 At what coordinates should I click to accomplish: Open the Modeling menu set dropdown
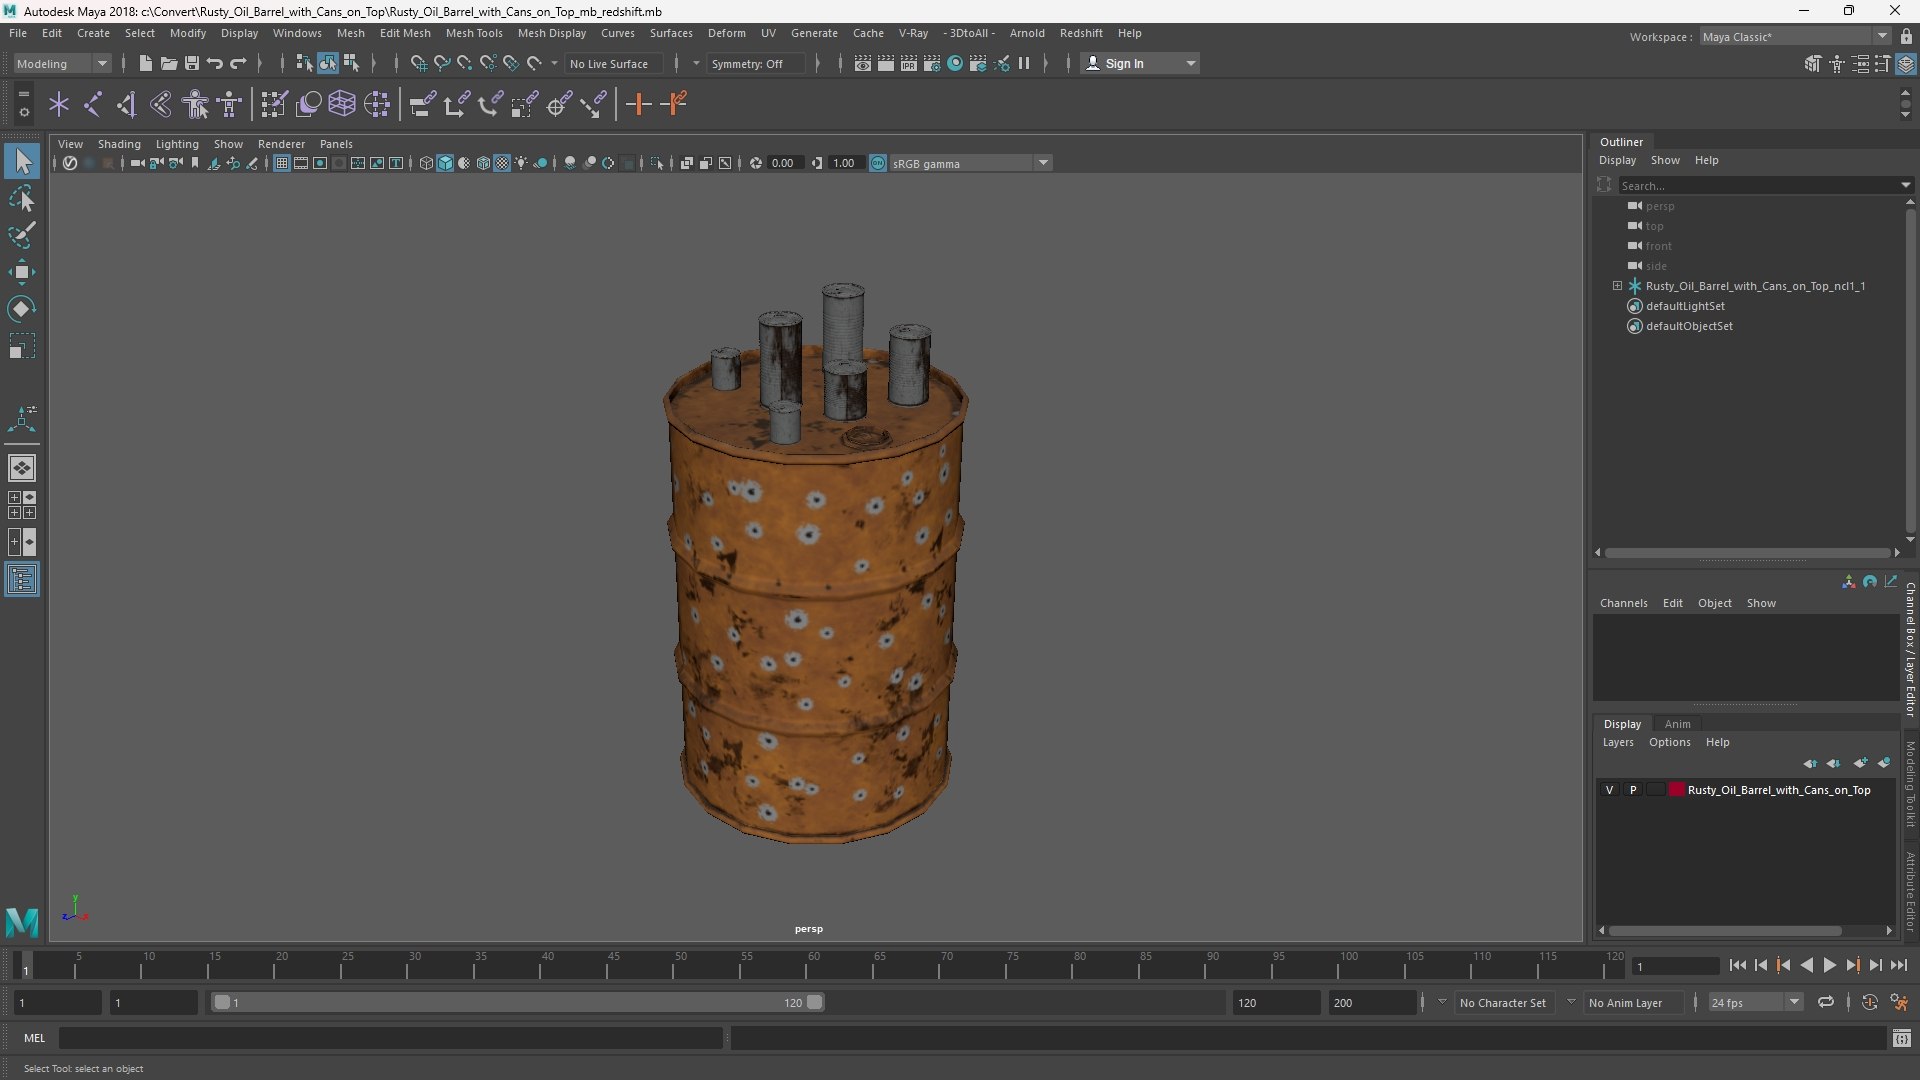click(x=62, y=63)
